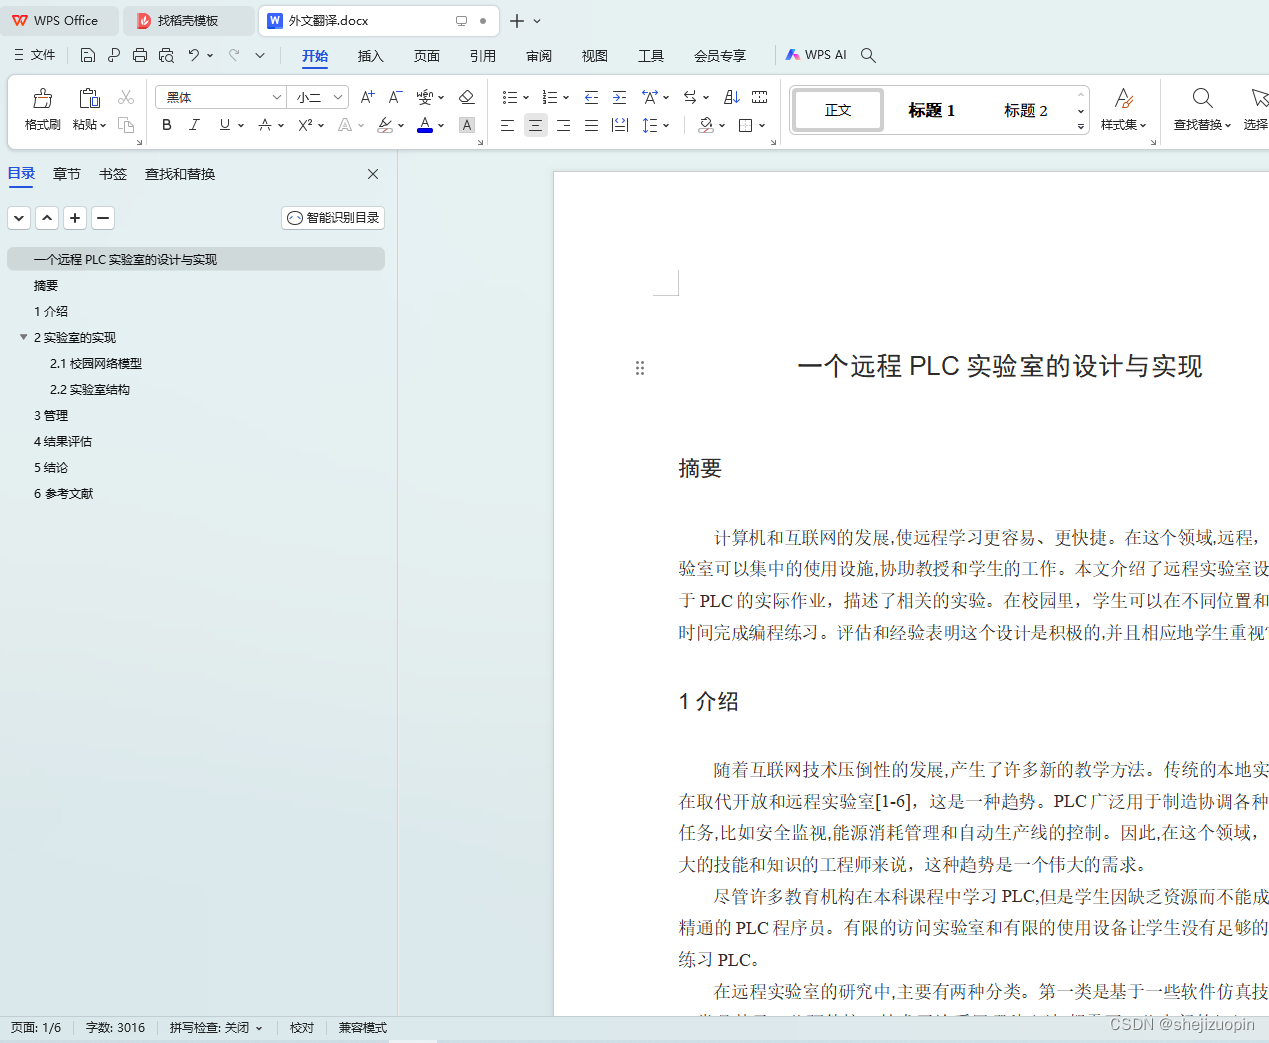Click the Cut scissors icon
The image size is (1269, 1043).
tap(126, 97)
